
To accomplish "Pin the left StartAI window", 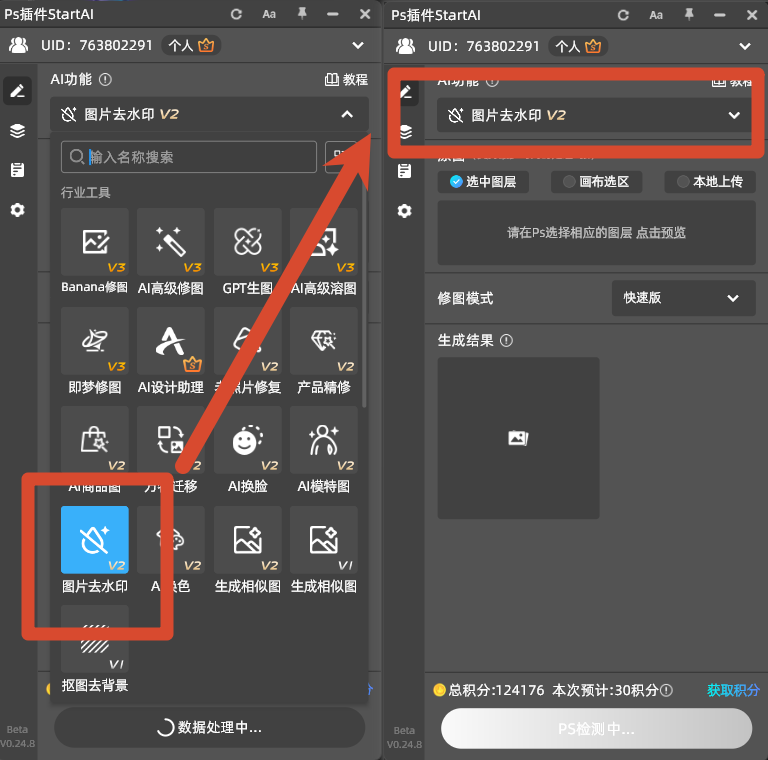I will pos(302,14).
